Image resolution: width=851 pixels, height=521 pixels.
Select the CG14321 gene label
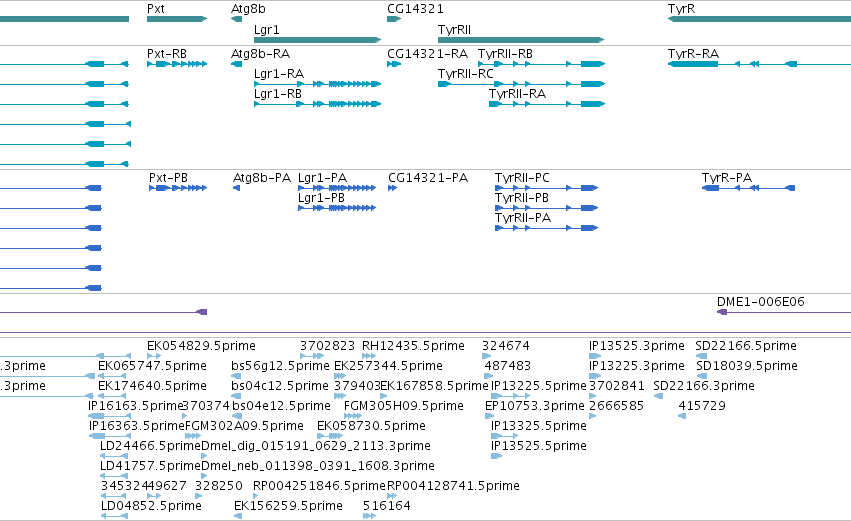tap(415, 9)
